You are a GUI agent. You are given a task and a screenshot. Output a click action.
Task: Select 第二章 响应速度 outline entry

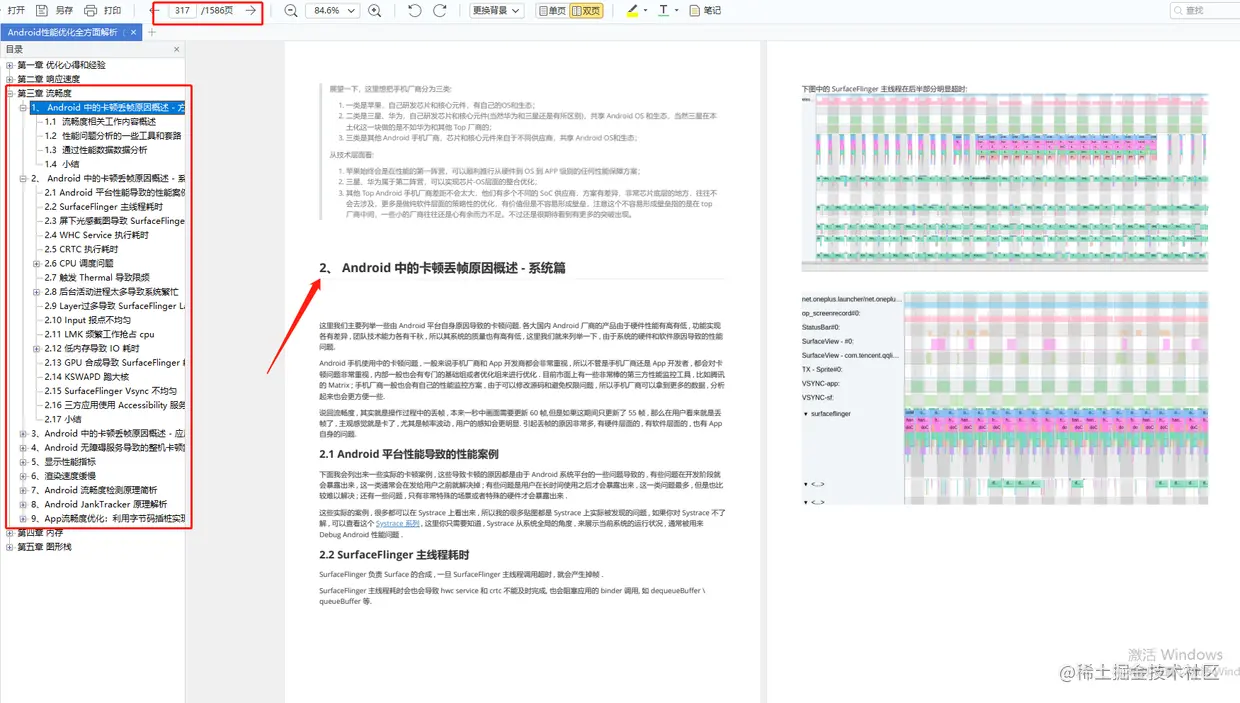point(48,79)
